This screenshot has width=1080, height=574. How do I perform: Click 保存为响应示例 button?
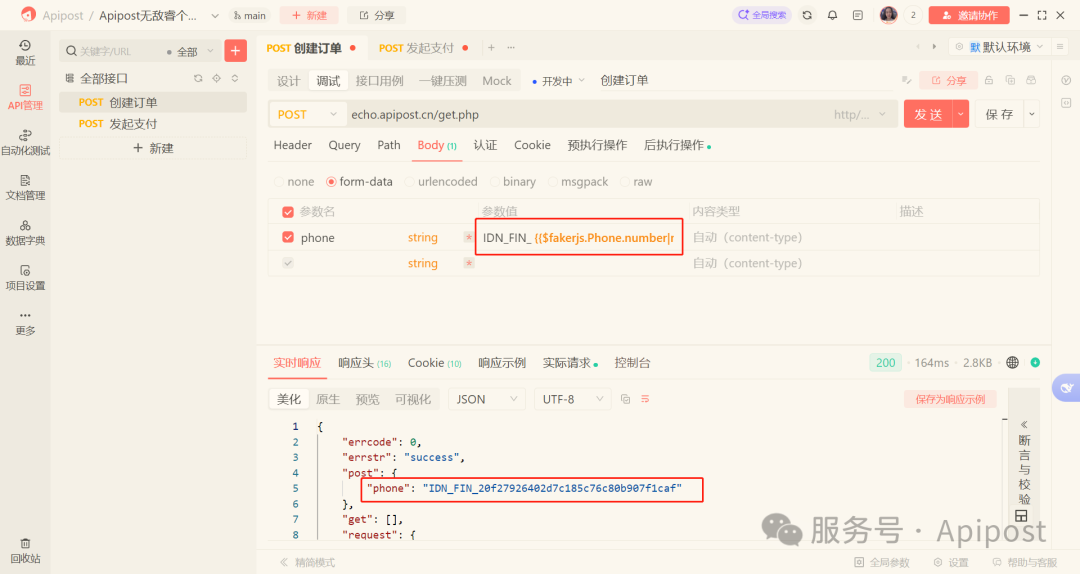pos(951,399)
